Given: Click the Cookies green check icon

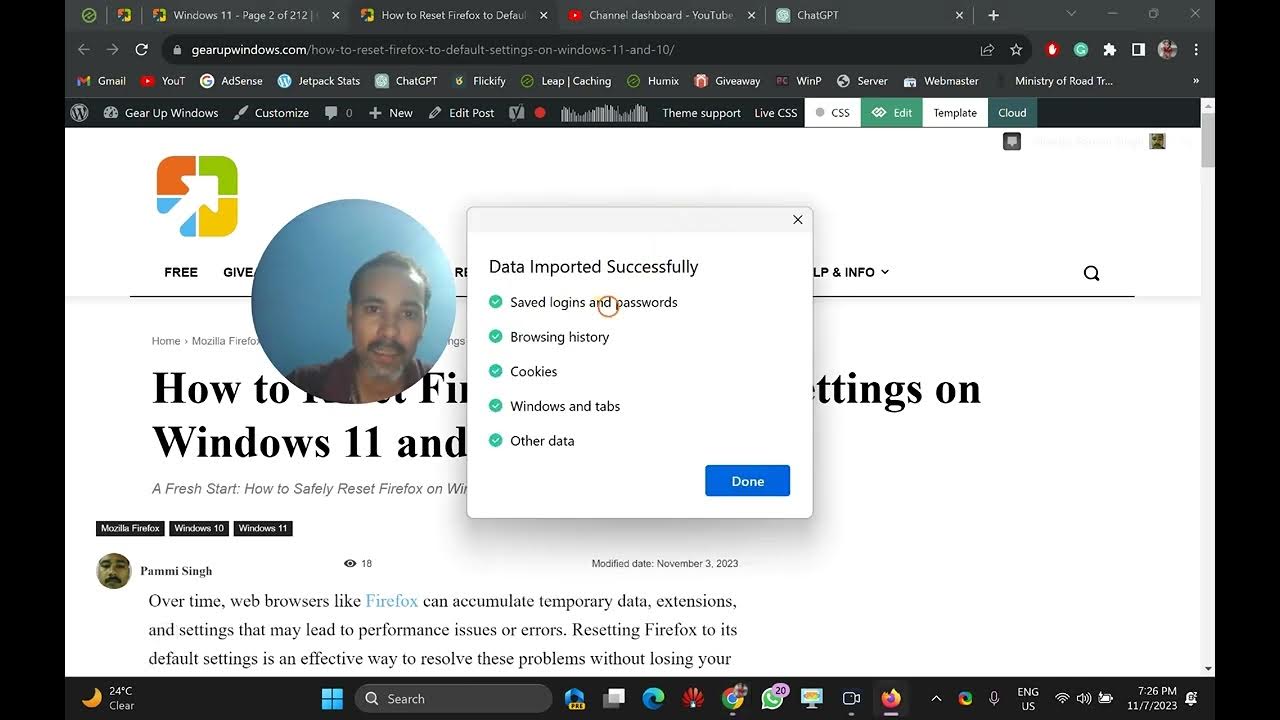Looking at the screenshot, I should click(495, 371).
